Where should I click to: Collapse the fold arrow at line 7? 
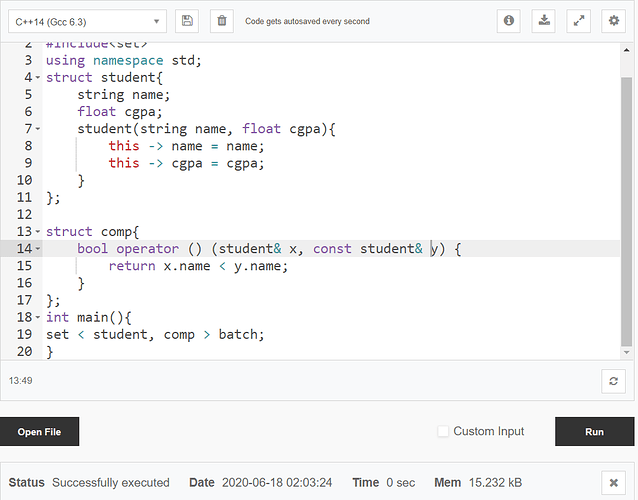tap(38, 129)
